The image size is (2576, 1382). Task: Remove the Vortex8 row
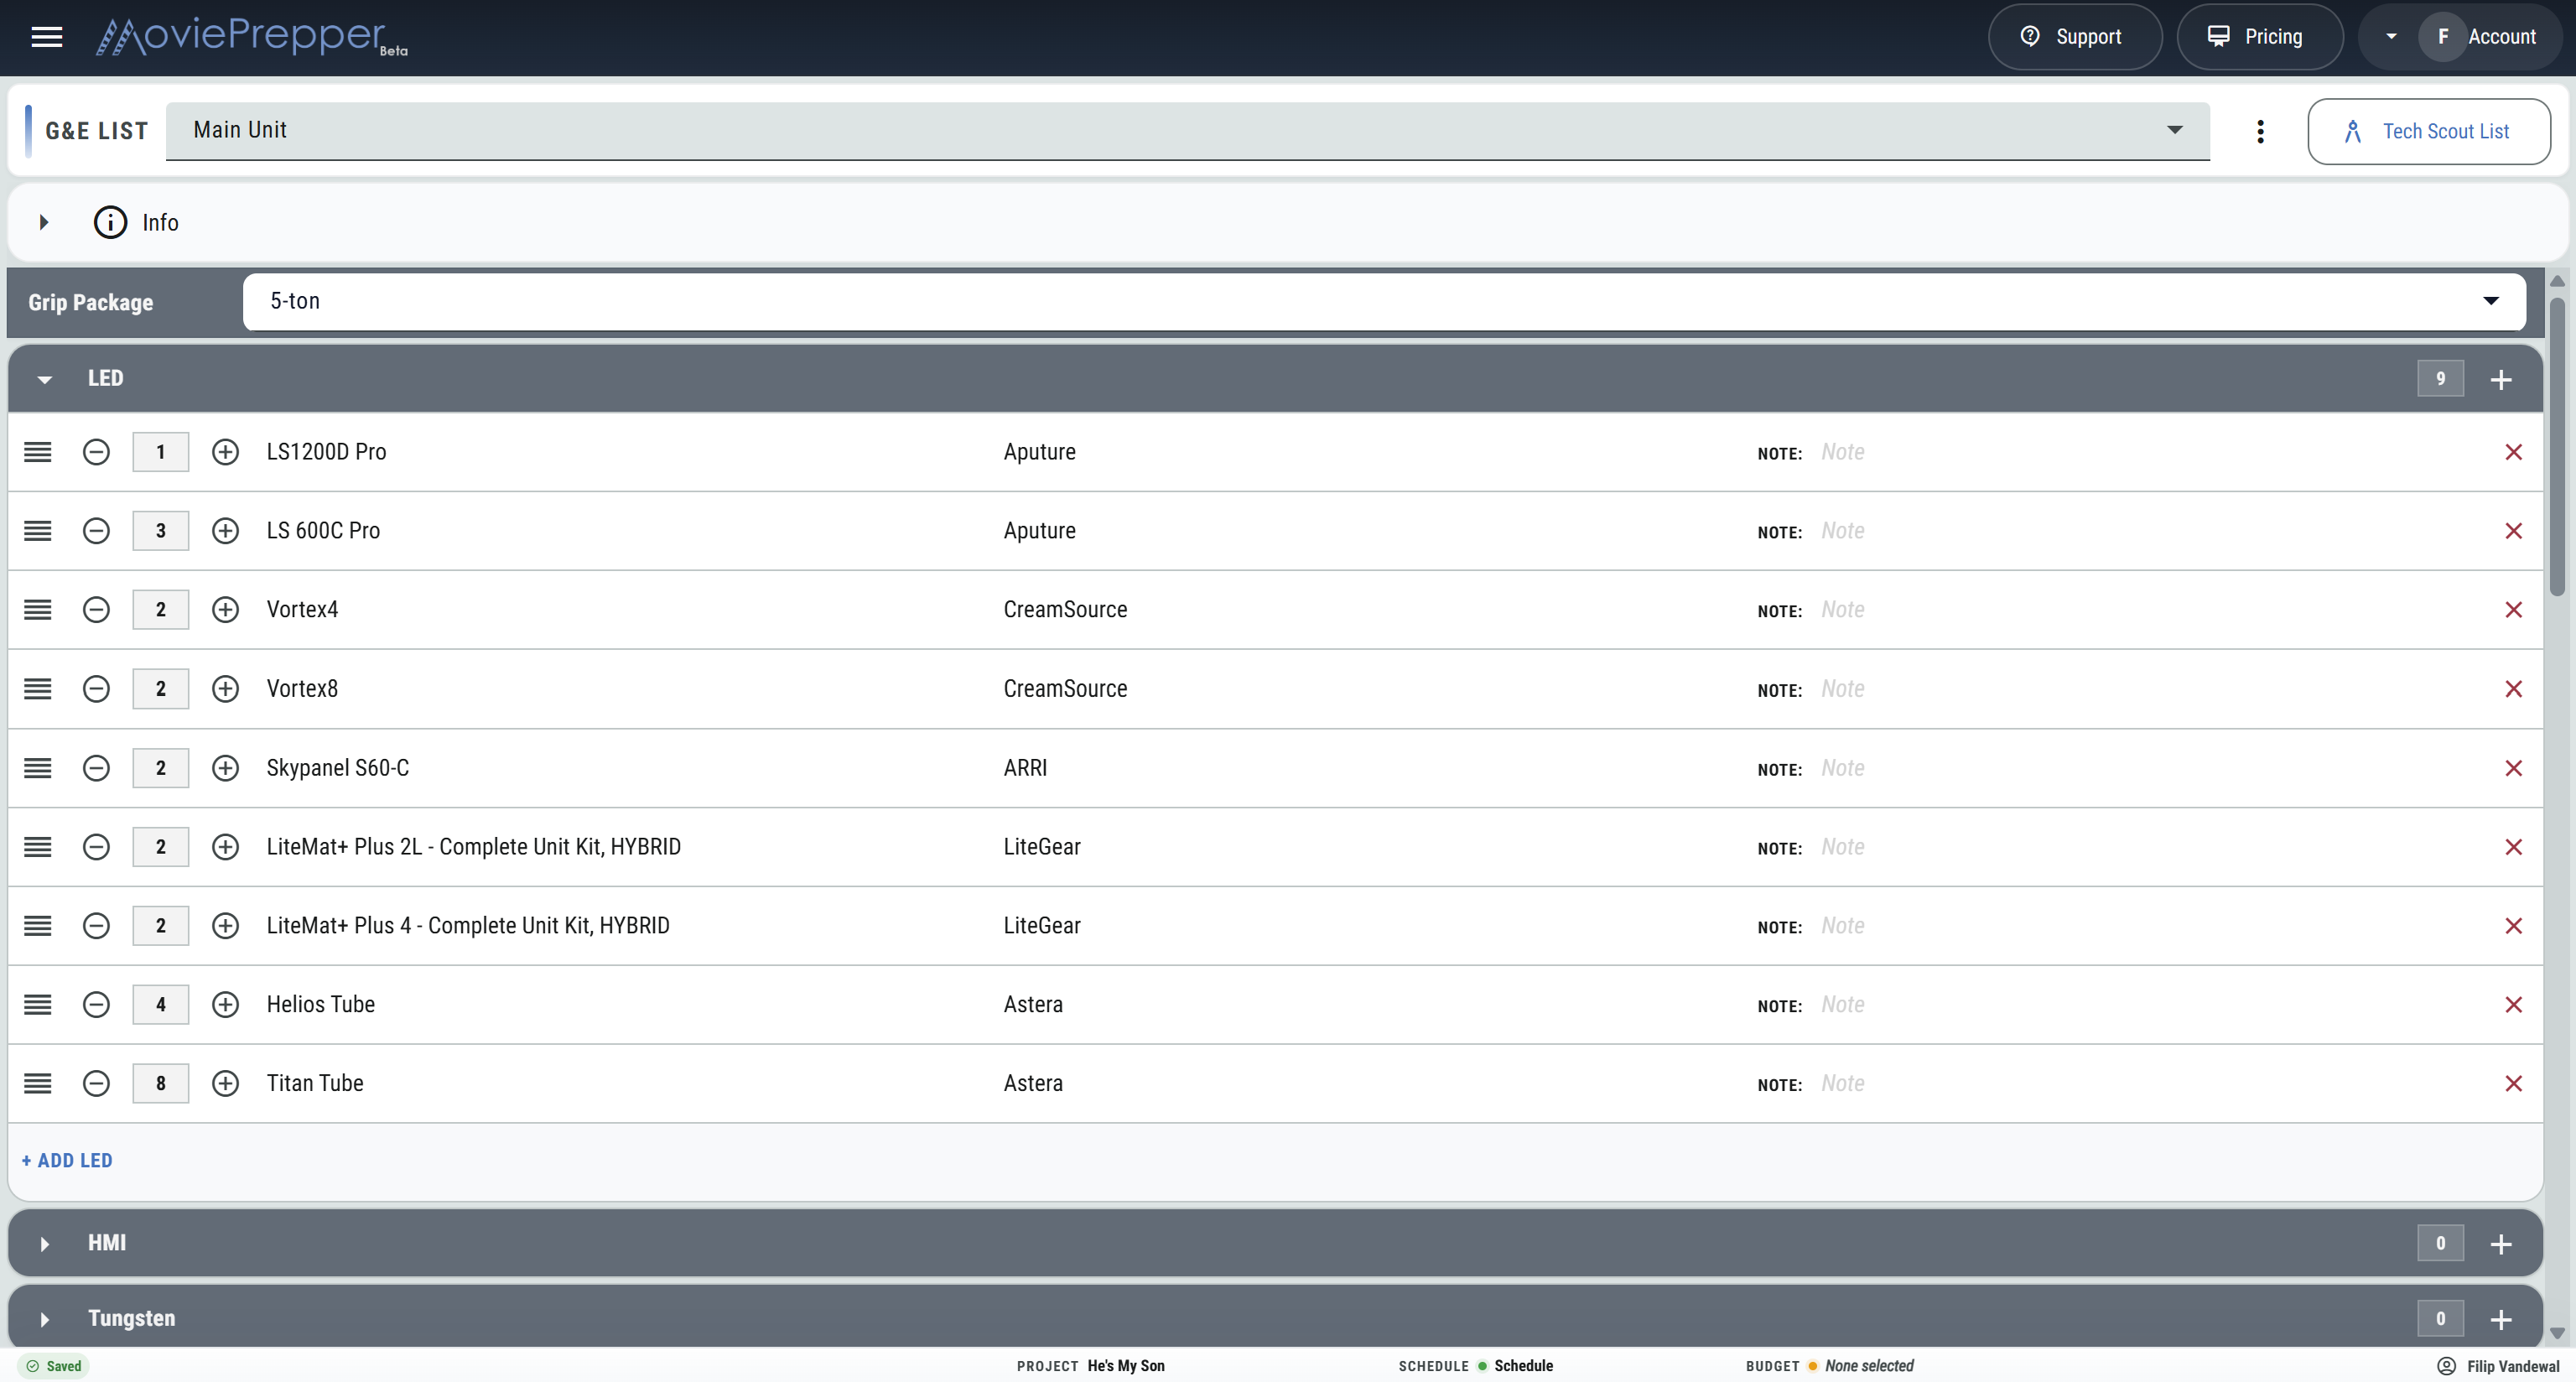point(2513,689)
